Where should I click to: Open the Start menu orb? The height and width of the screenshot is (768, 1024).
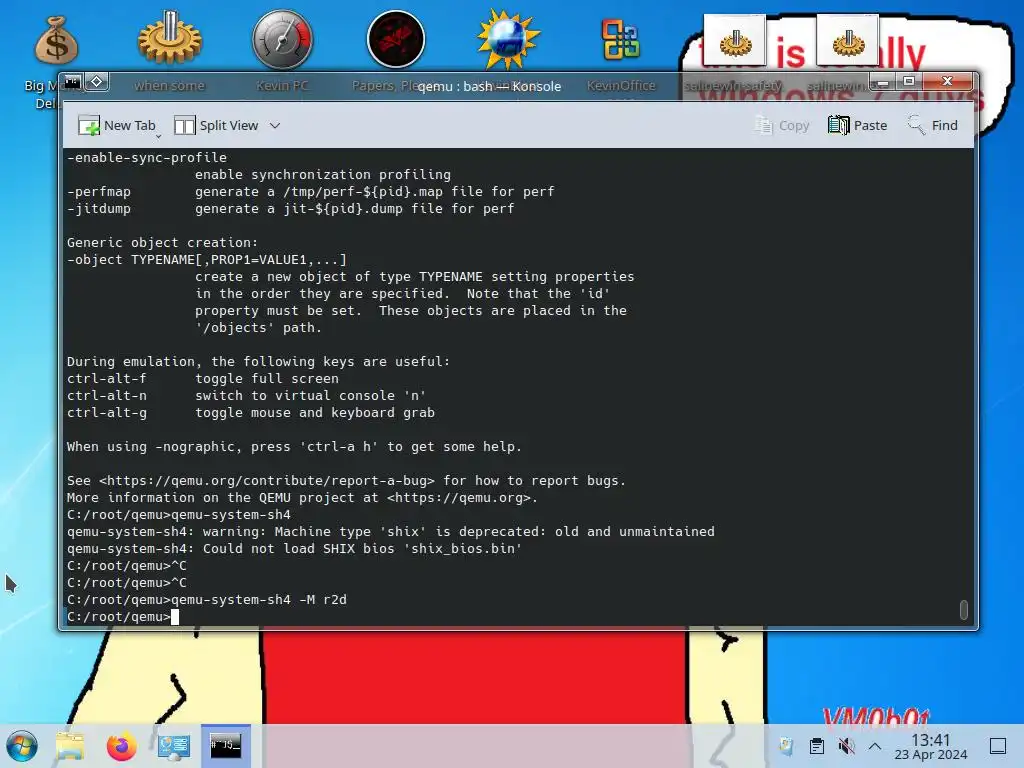coord(22,746)
